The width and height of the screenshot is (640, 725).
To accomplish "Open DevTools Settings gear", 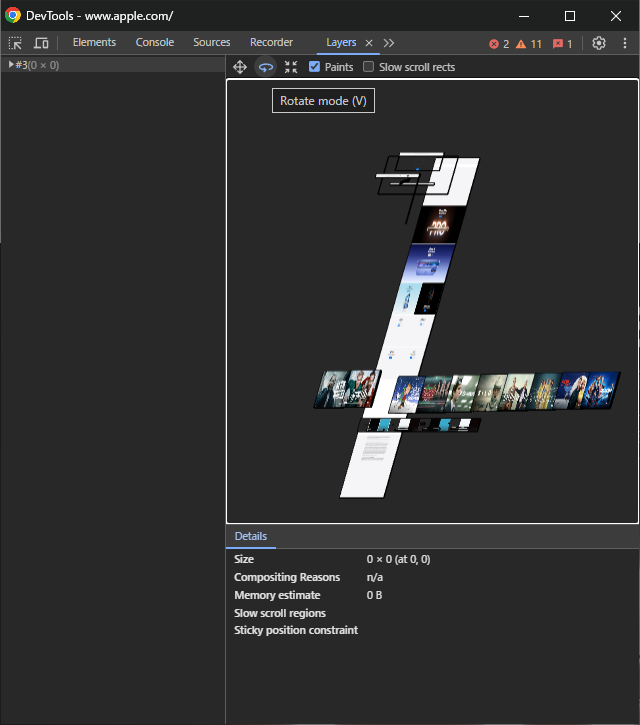I will tap(599, 43).
